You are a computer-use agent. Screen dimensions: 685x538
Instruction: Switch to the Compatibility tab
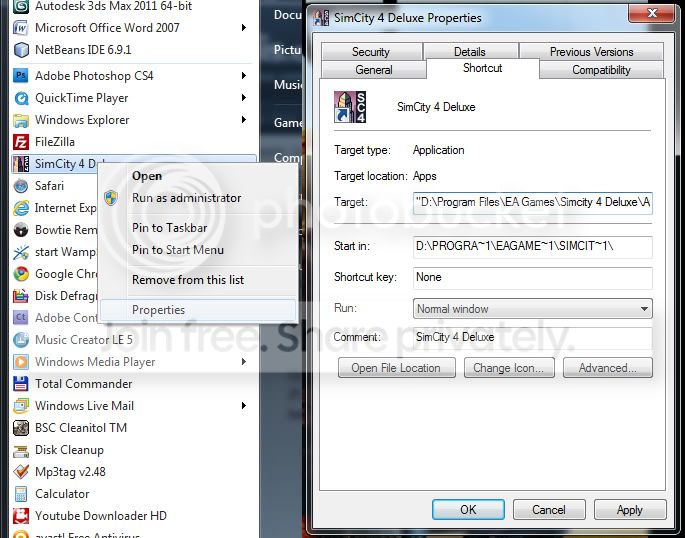[x=602, y=70]
